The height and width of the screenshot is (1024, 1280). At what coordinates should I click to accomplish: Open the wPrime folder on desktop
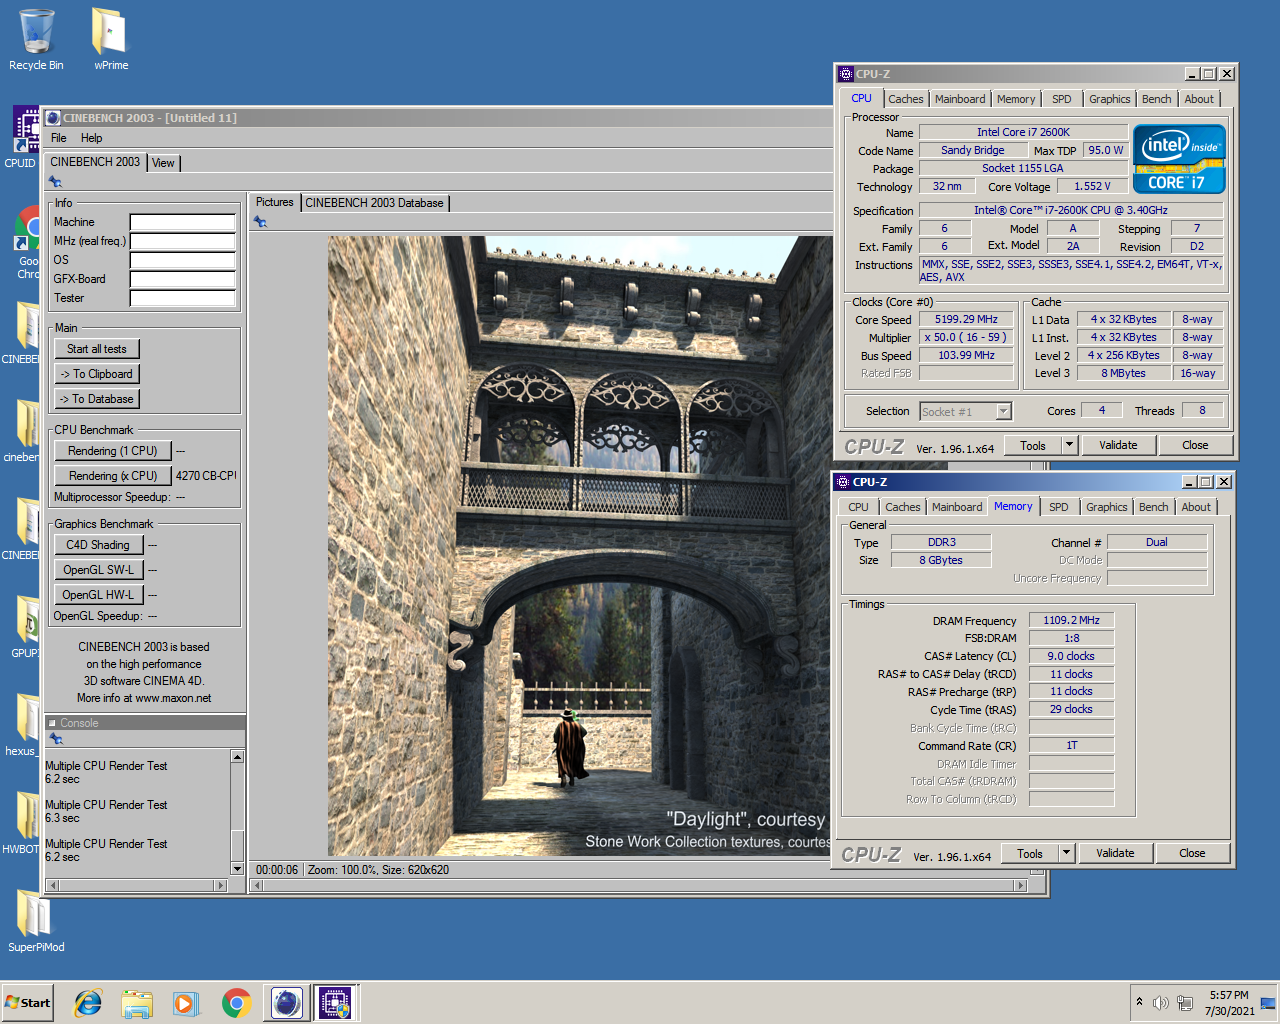[110, 40]
